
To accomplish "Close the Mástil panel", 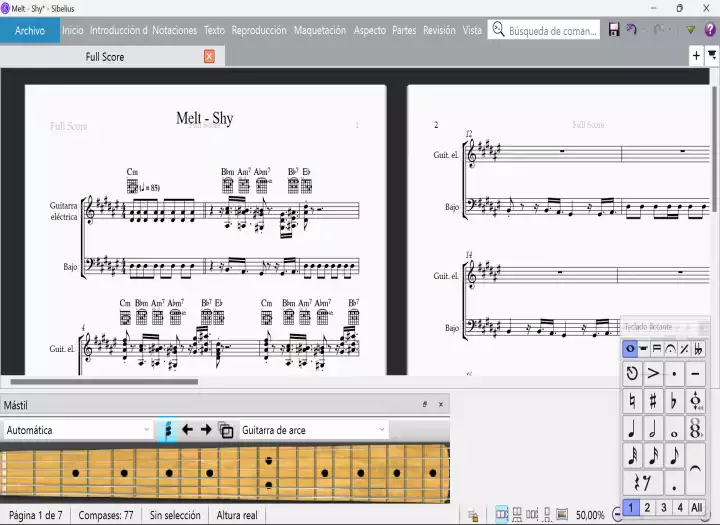I will [x=441, y=405].
